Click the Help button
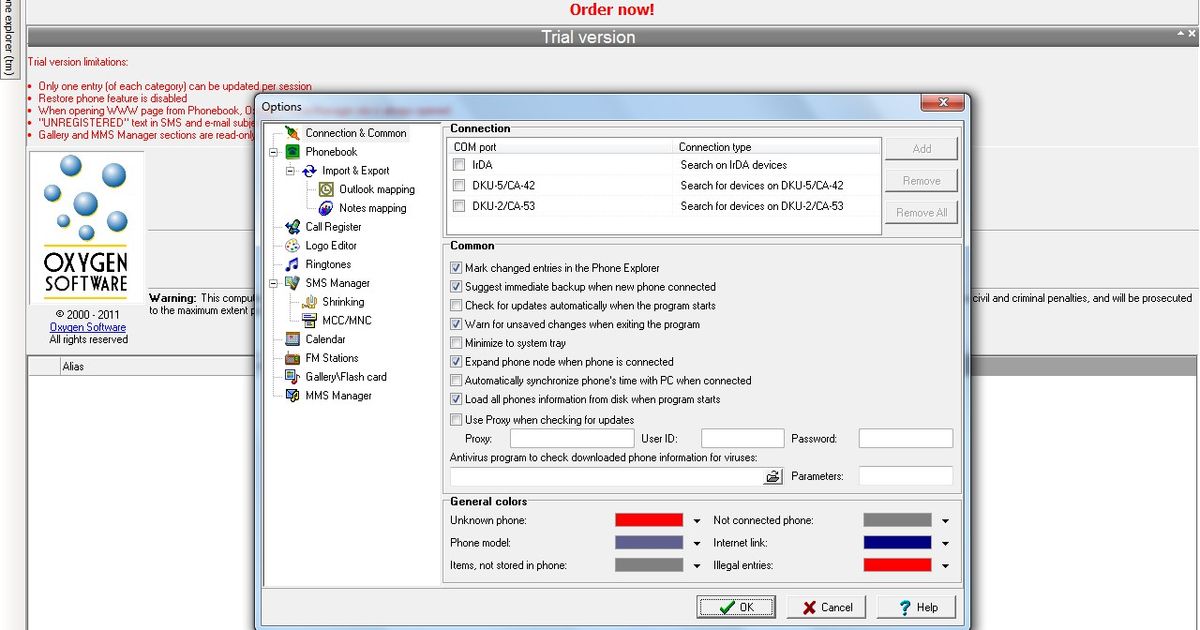 point(916,607)
